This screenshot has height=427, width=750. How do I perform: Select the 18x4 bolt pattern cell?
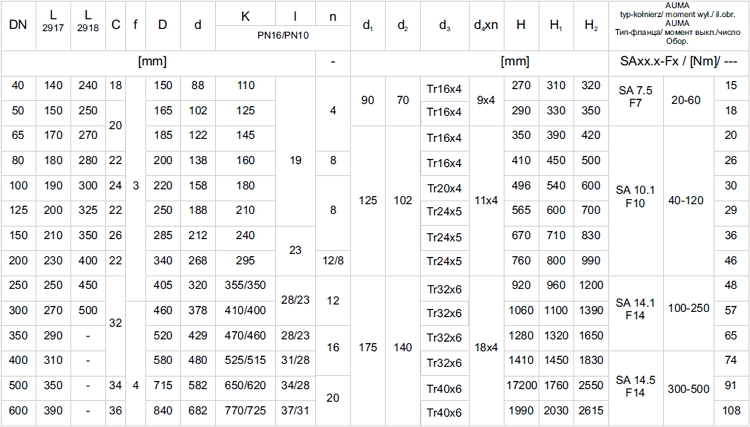[x=486, y=348]
